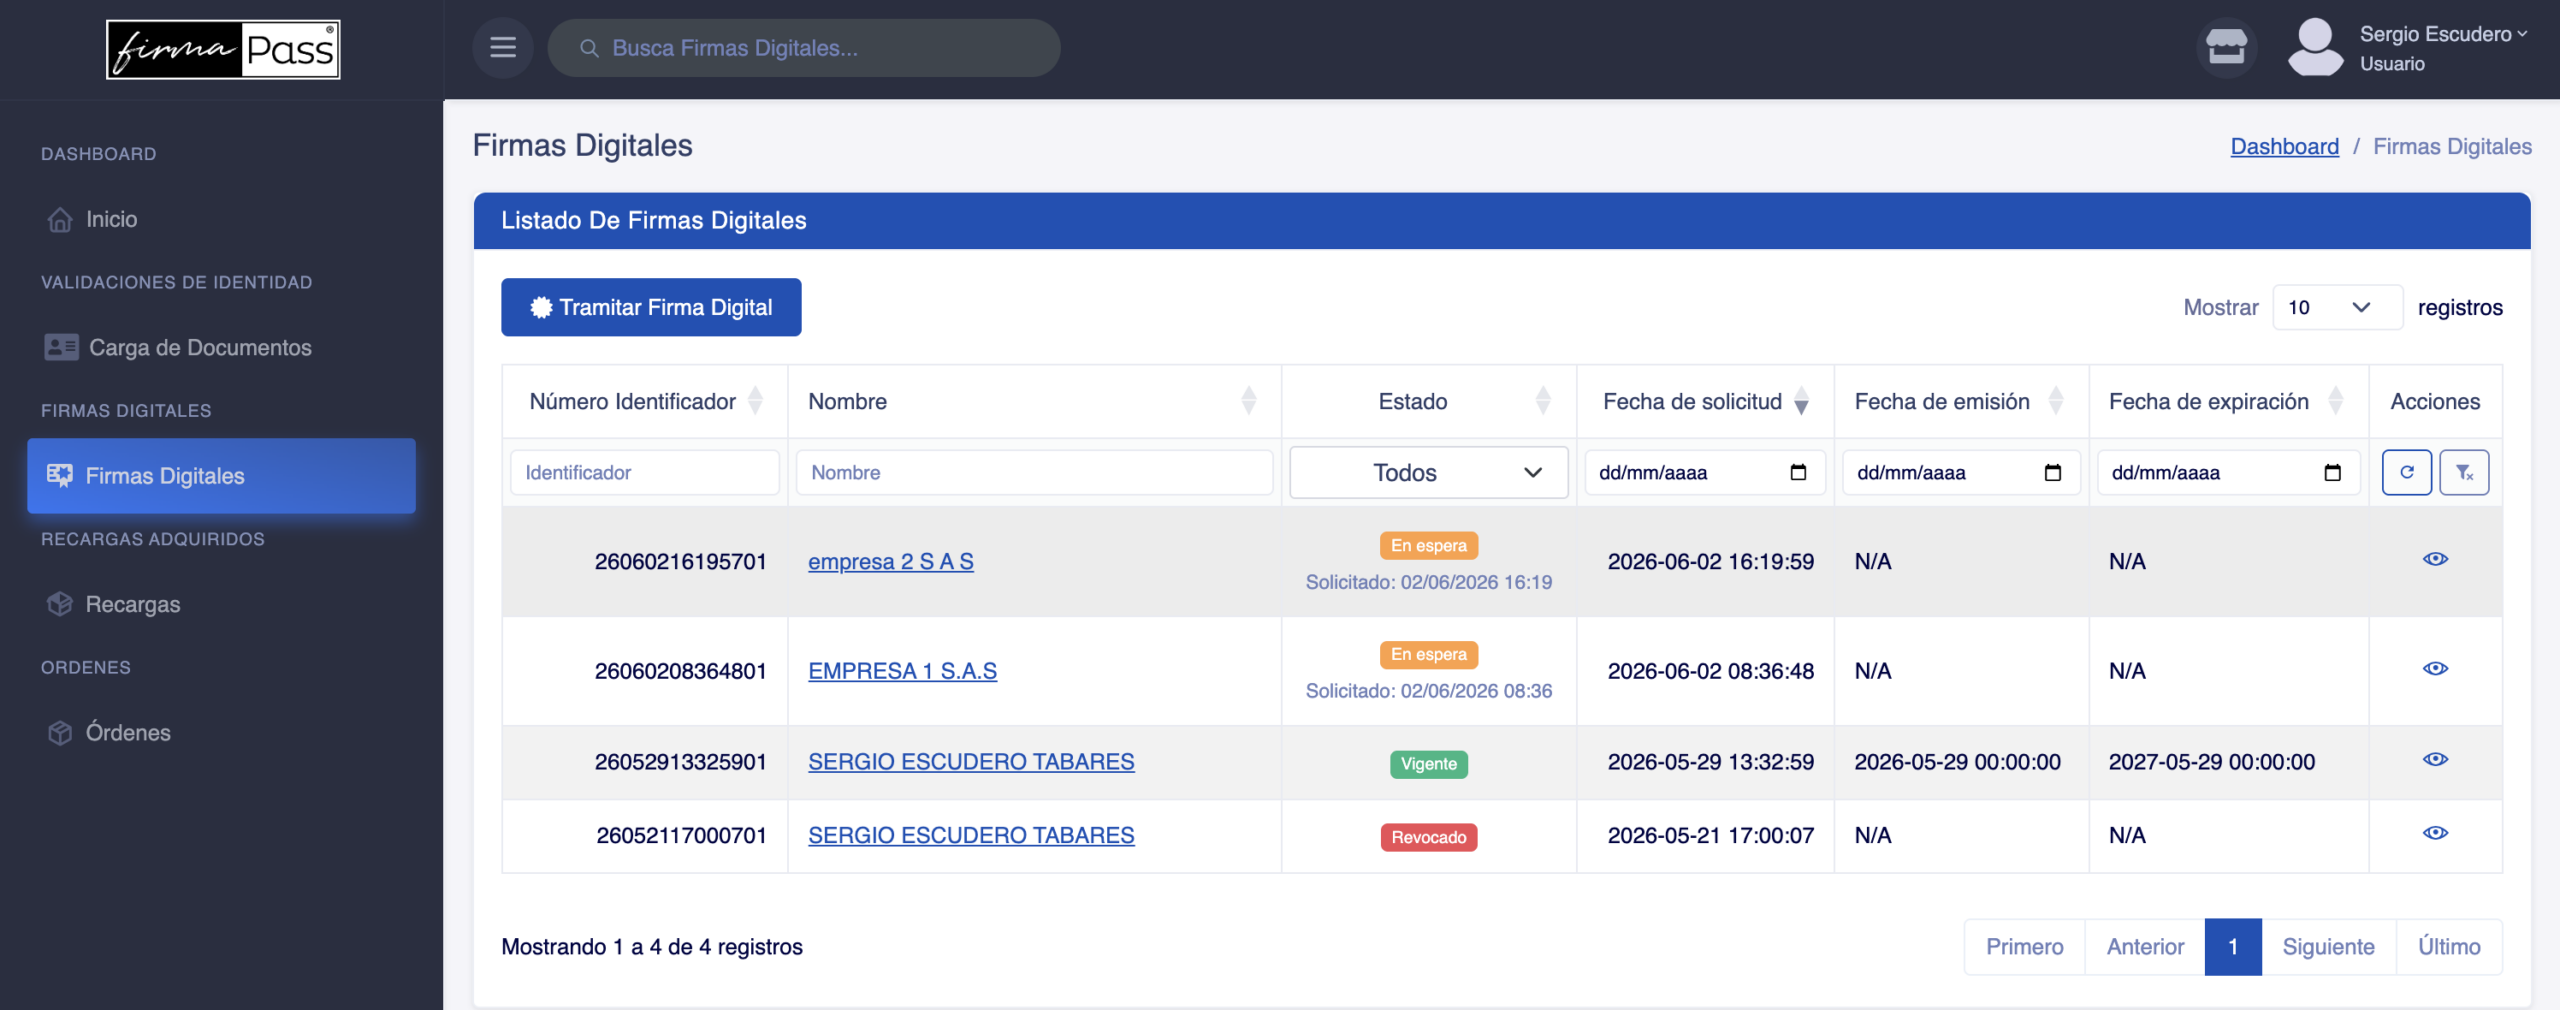
Task: Go to Último page
Action: pyautogui.click(x=2449, y=946)
